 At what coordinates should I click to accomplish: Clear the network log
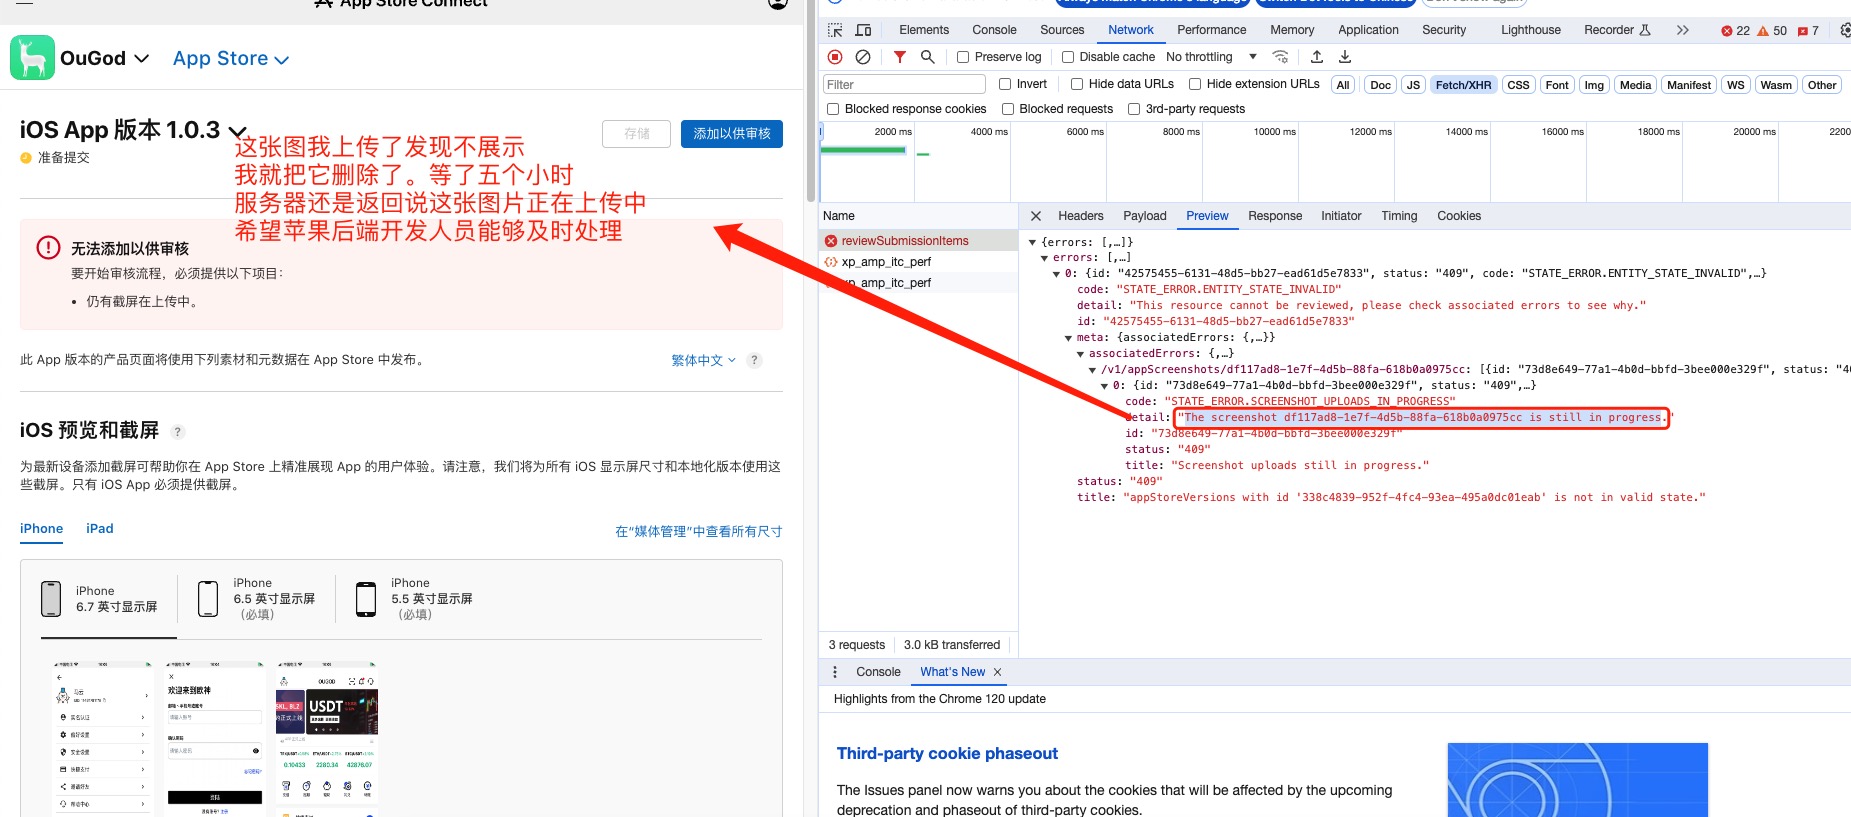pos(863,57)
